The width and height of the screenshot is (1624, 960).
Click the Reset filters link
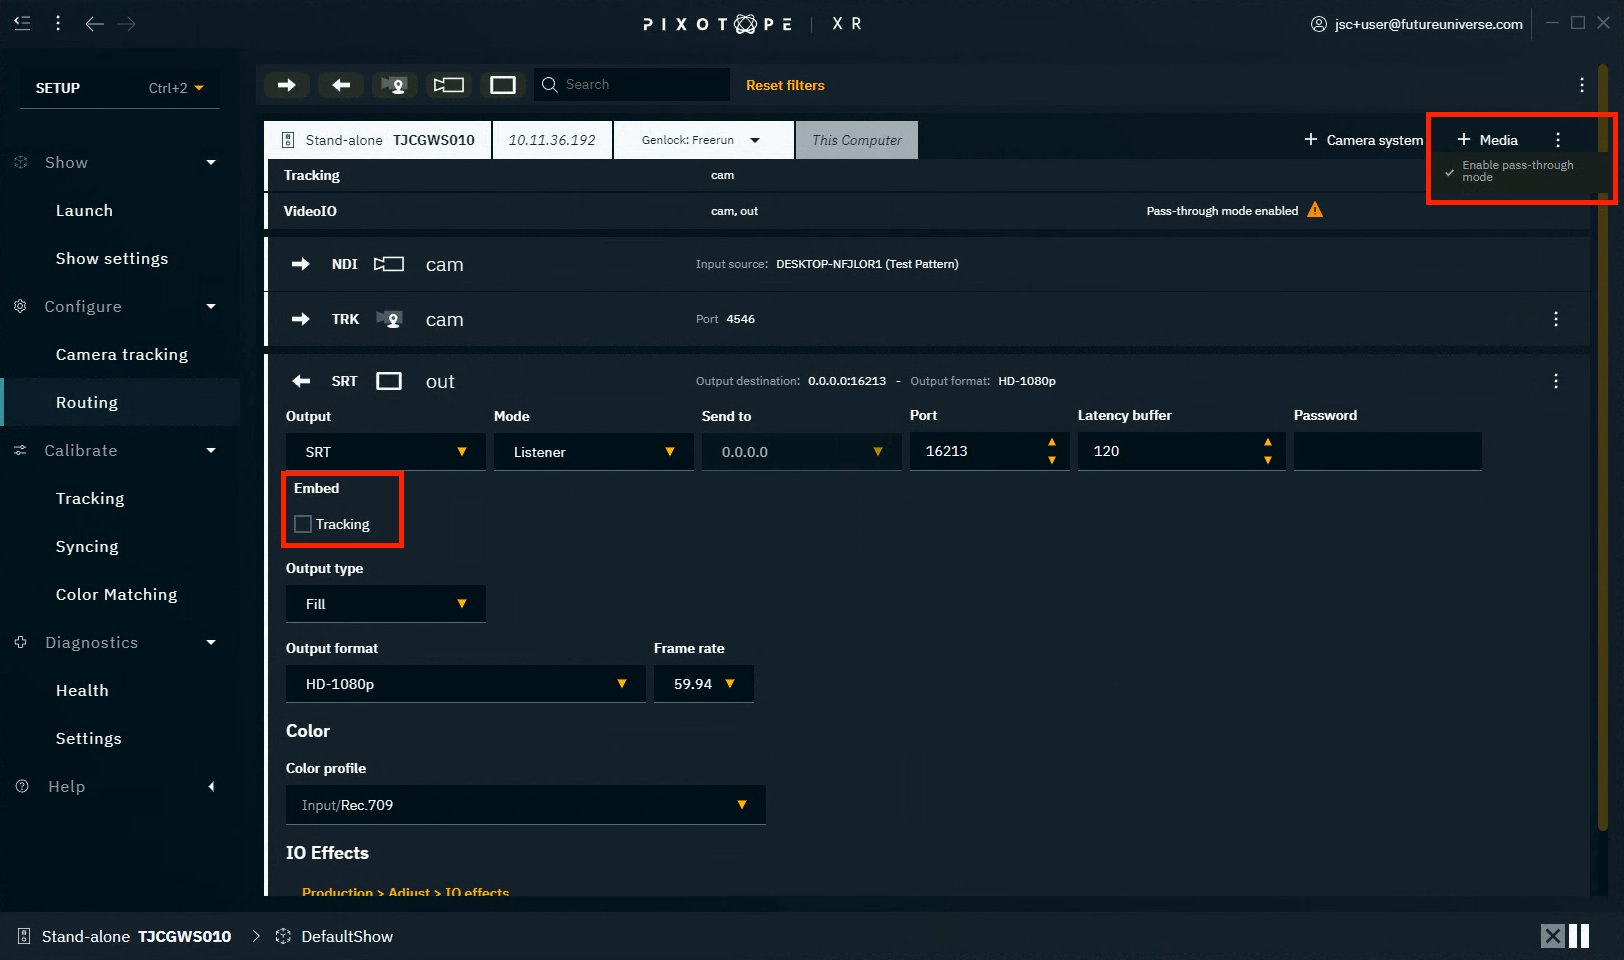point(785,85)
